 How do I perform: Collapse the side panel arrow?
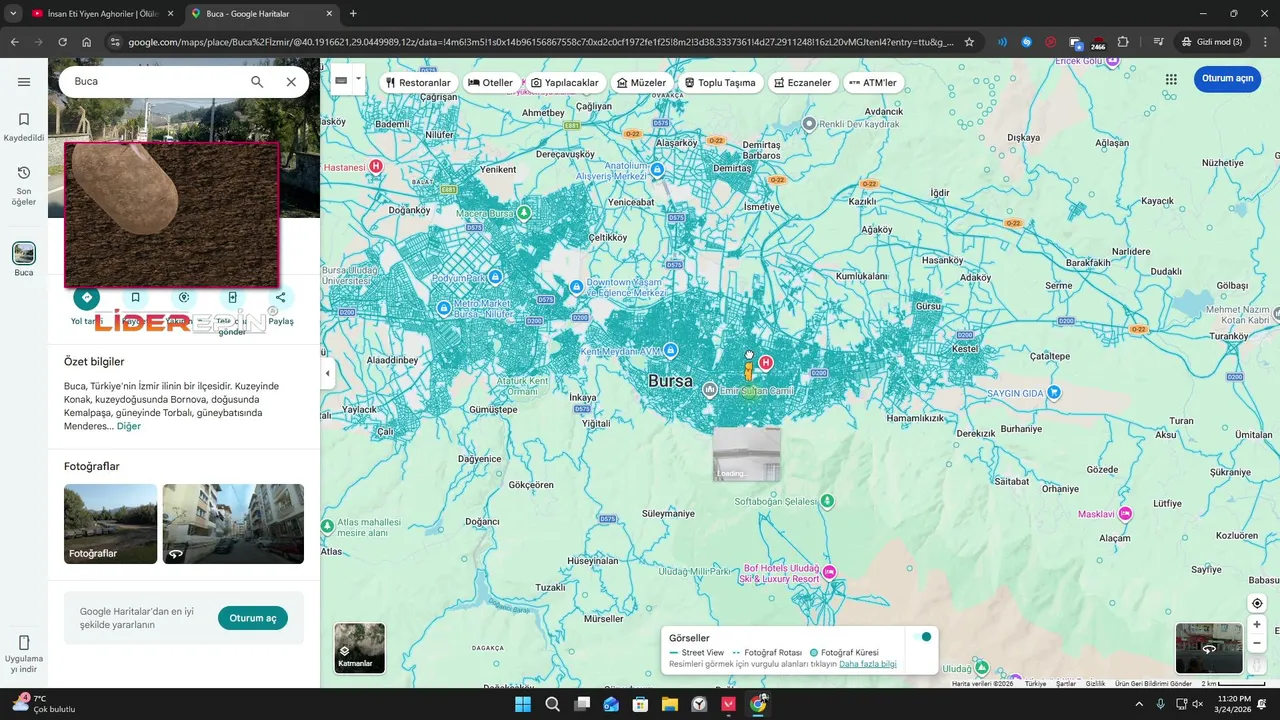point(327,373)
